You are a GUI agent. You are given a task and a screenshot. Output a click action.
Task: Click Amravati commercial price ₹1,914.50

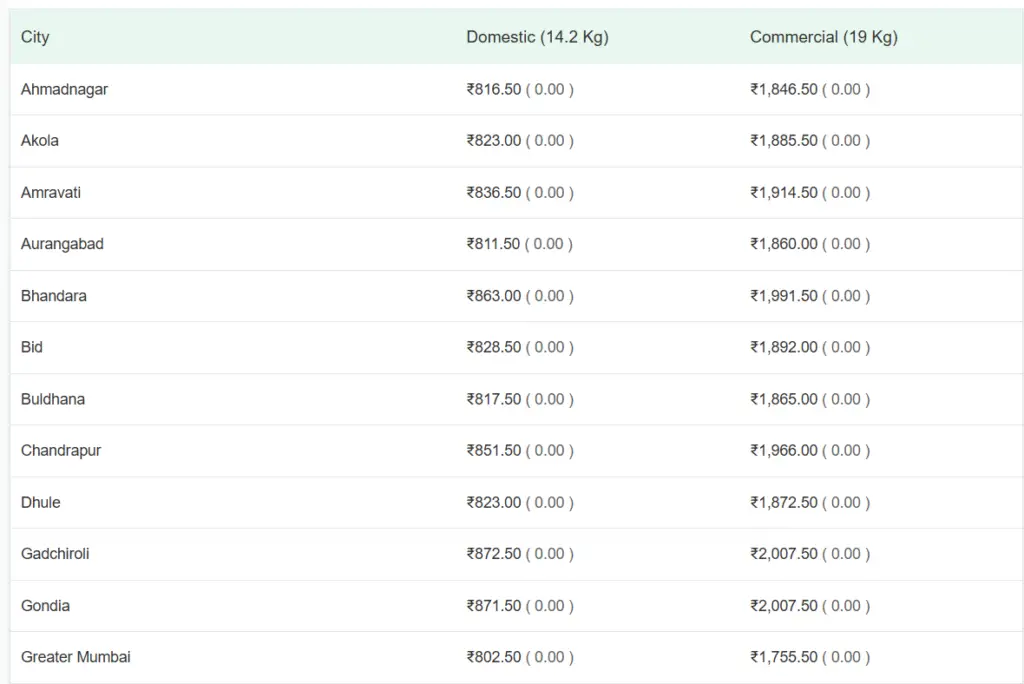pyautogui.click(x=784, y=193)
